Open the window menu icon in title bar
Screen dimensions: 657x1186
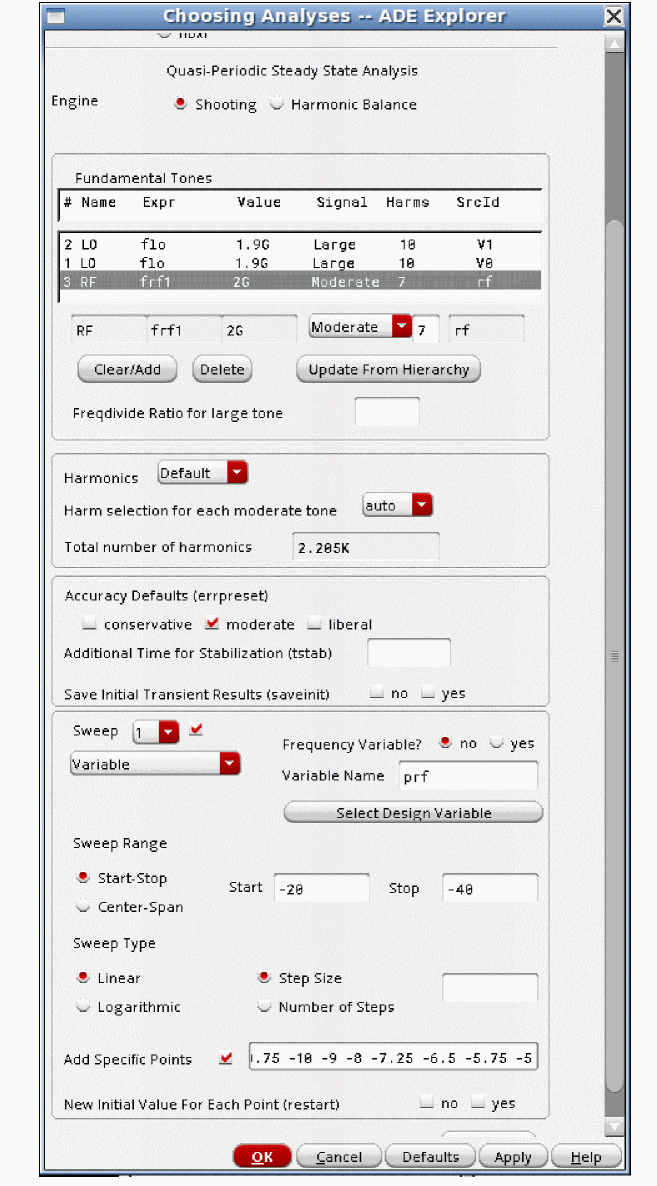pos(56,16)
